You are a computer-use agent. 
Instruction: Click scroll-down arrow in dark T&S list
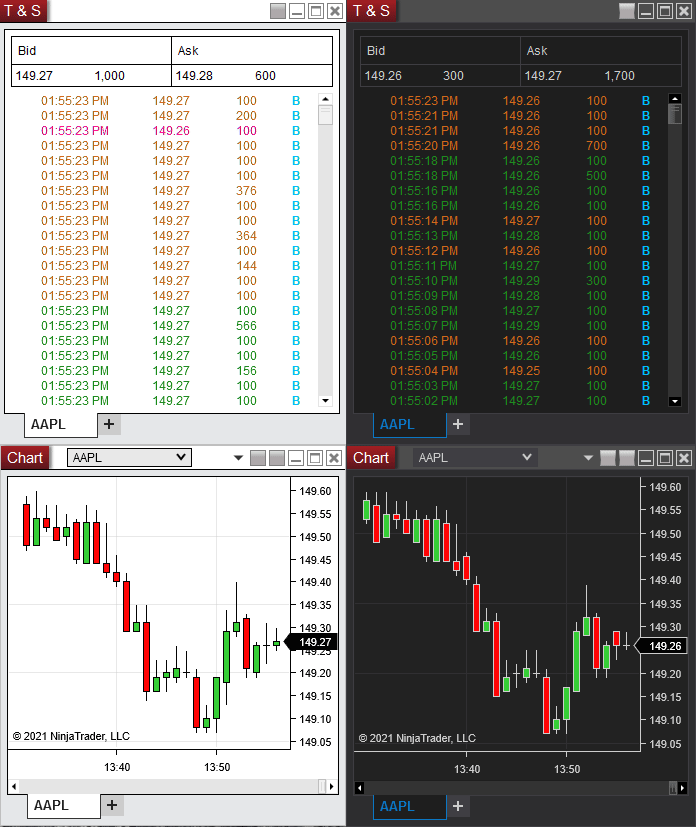click(675, 401)
